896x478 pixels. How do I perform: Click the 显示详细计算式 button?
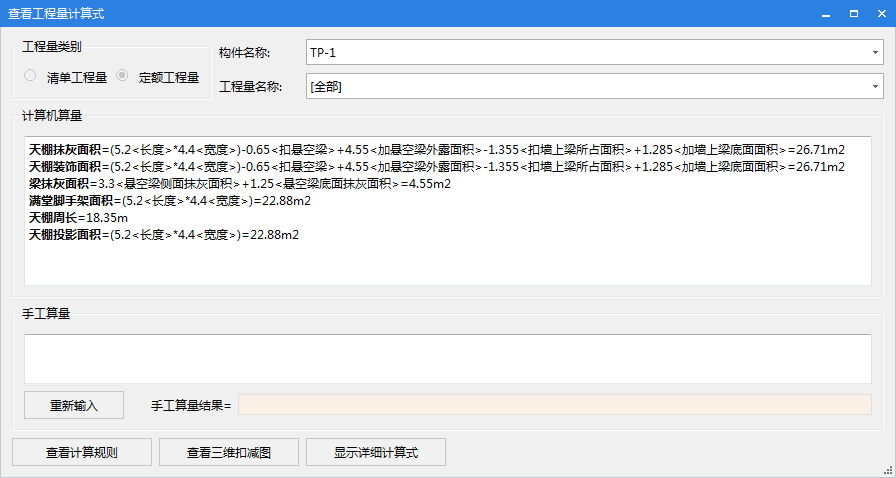[x=376, y=452]
